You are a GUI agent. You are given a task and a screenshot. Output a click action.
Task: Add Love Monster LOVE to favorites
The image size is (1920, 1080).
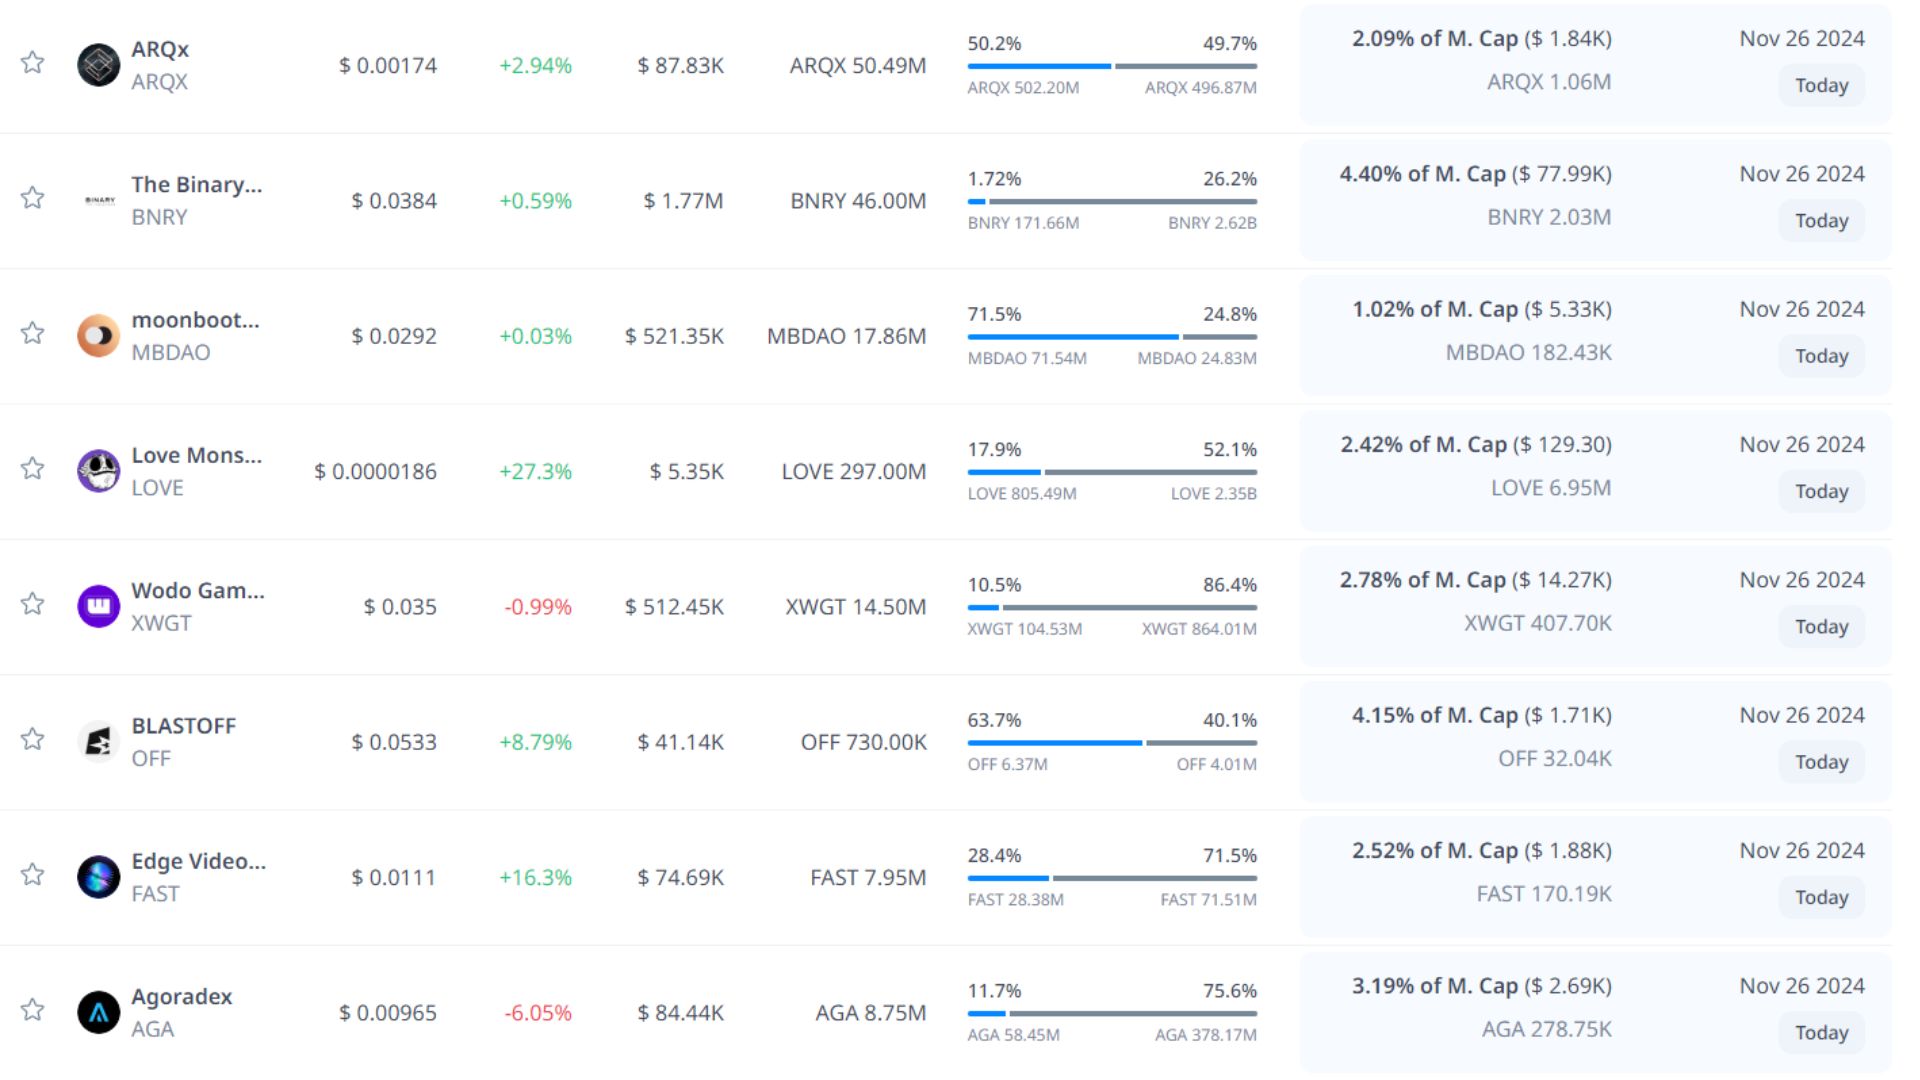(x=32, y=468)
